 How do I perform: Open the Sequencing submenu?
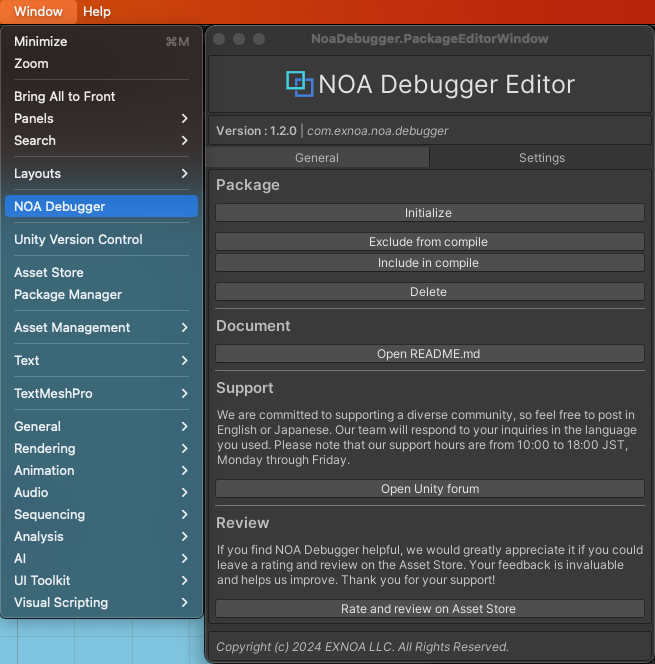101,515
